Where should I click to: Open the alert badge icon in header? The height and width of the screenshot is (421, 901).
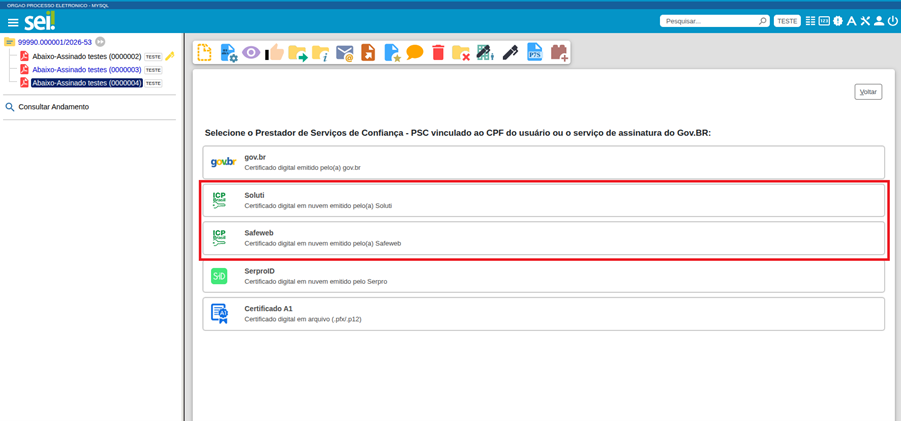[x=838, y=21]
